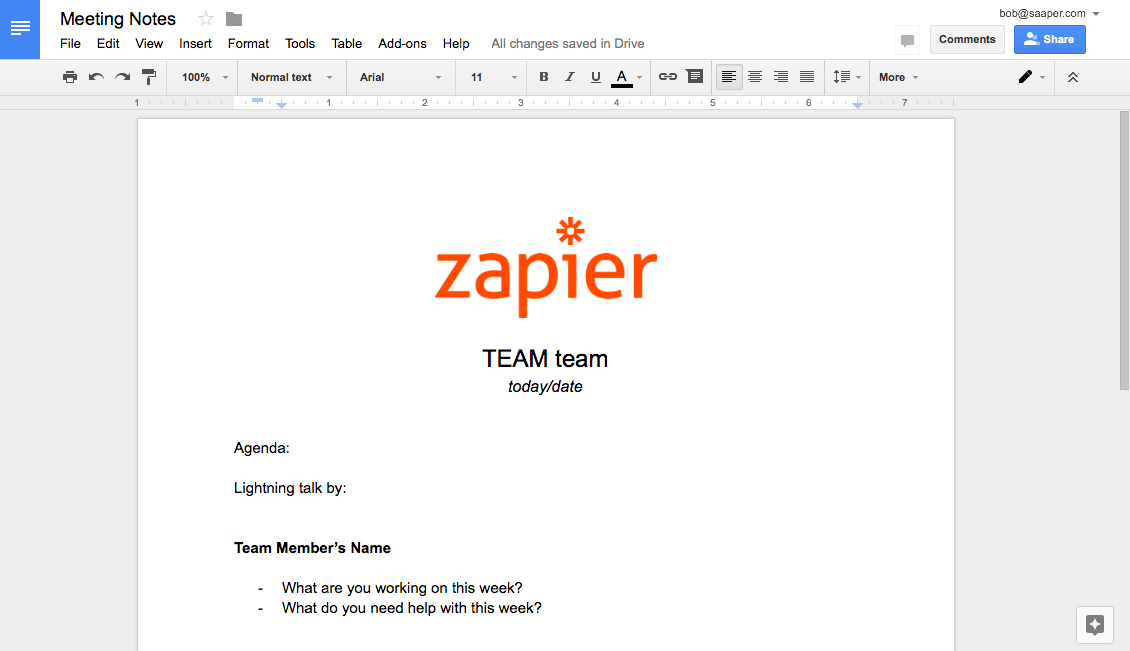Open the Format menu

pos(248,43)
